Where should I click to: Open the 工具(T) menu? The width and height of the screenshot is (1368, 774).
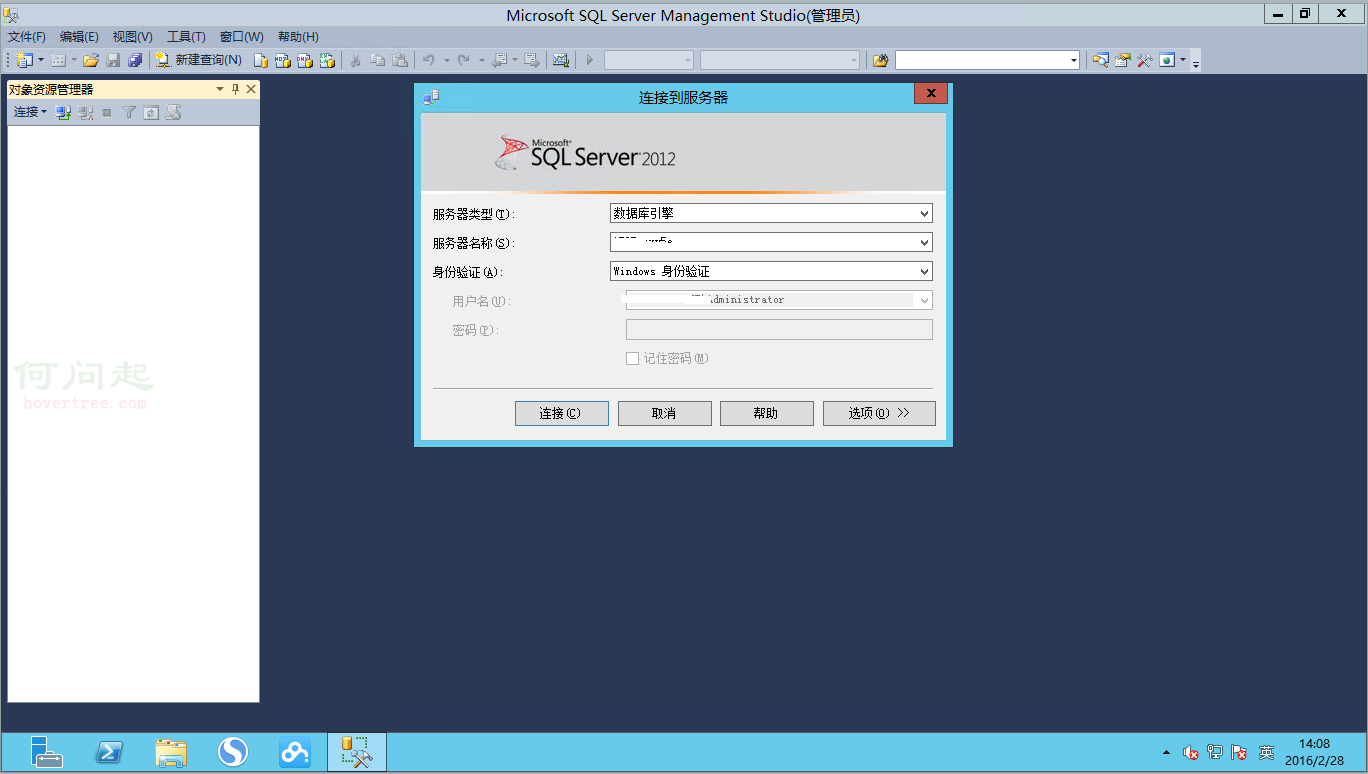(x=186, y=37)
